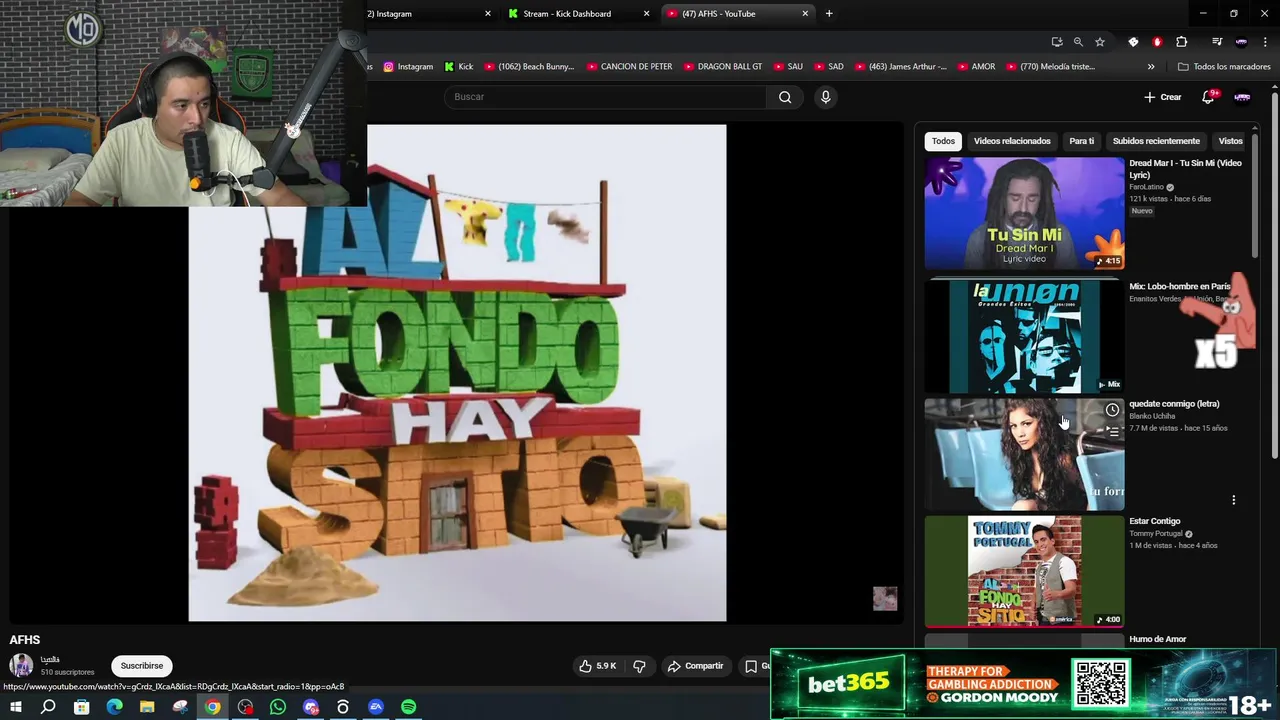This screenshot has width=1280, height=720.
Task: Click the Crear button
Action: (x=1163, y=97)
